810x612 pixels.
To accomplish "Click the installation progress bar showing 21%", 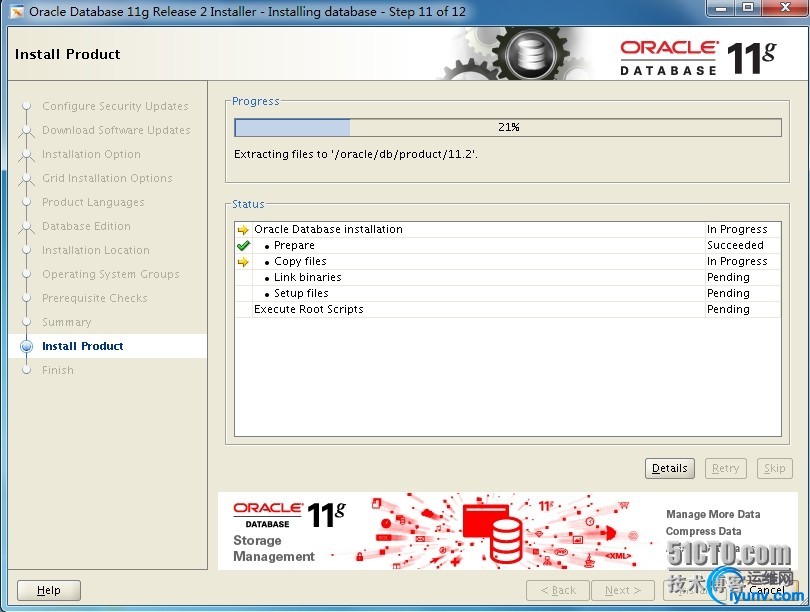I will pos(508,127).
